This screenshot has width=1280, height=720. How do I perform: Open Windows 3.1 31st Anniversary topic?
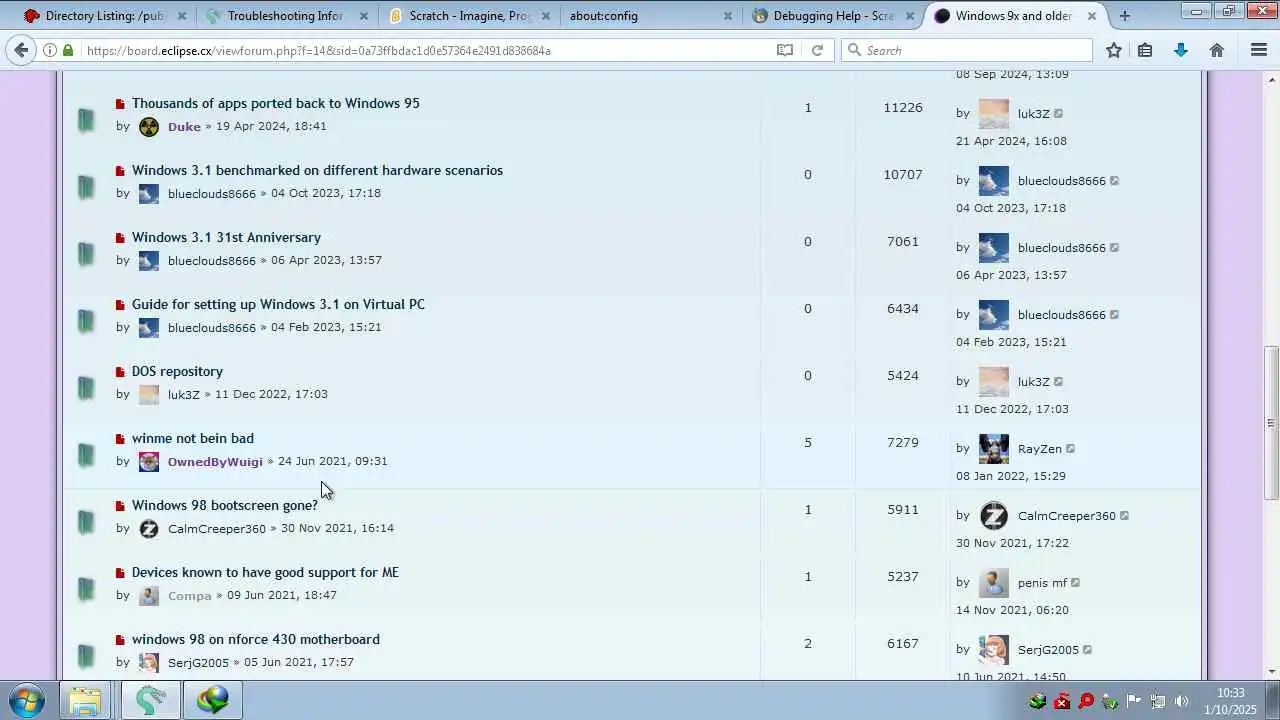[x=226, y=237]
